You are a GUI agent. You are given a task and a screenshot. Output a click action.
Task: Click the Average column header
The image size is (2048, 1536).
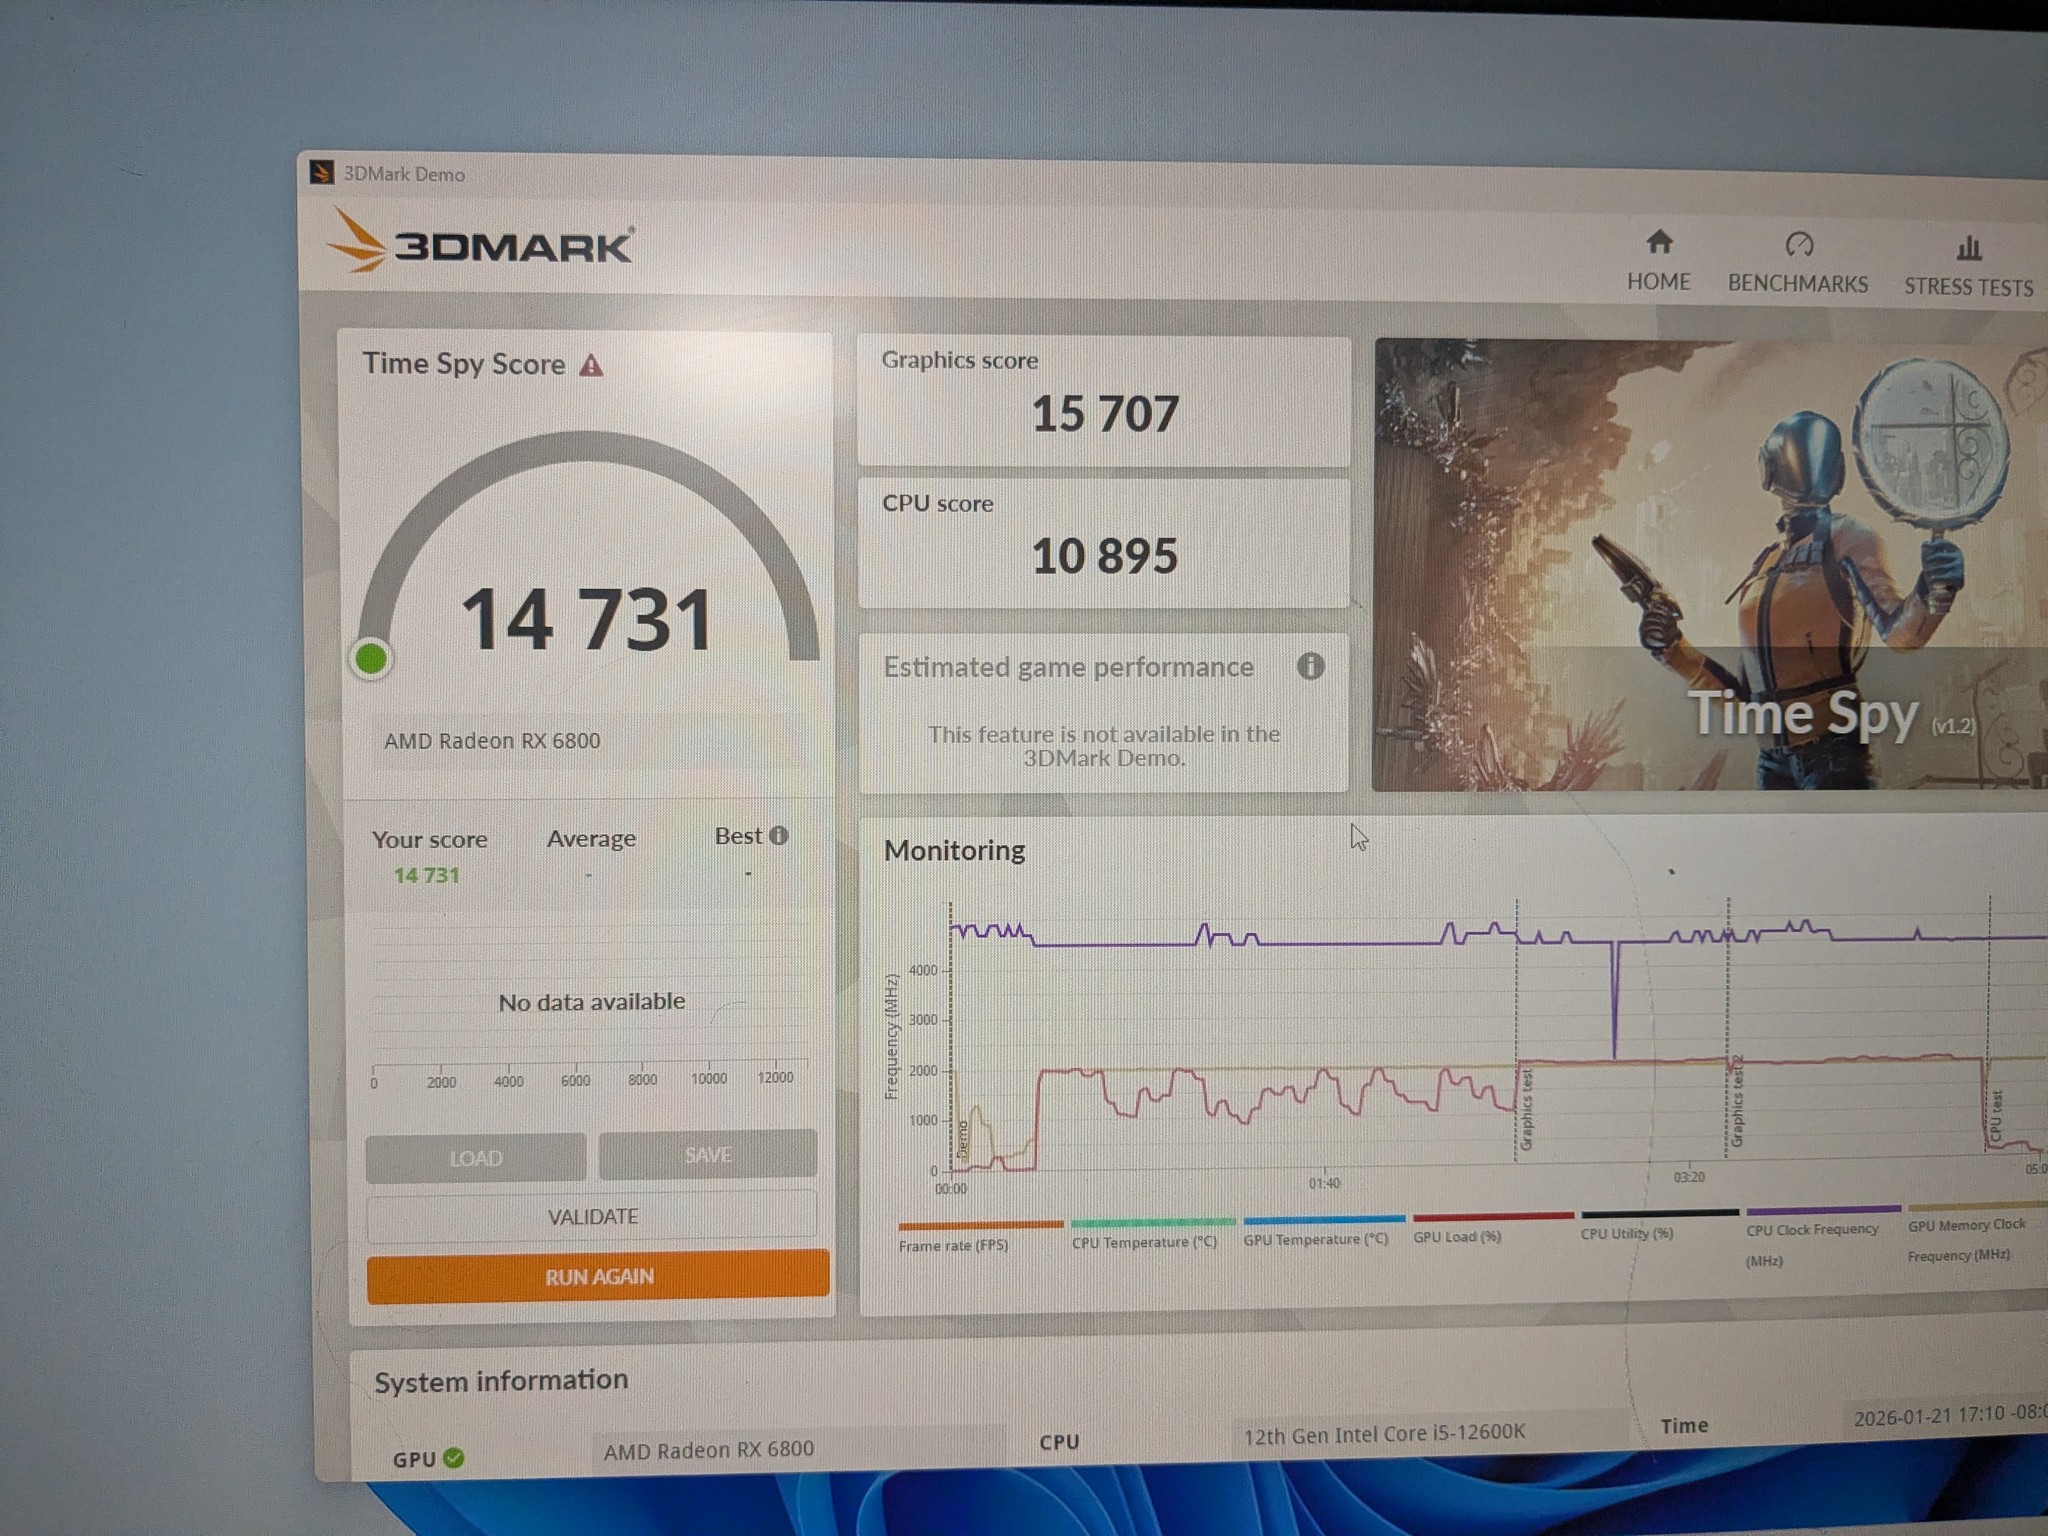pos(591,838)
